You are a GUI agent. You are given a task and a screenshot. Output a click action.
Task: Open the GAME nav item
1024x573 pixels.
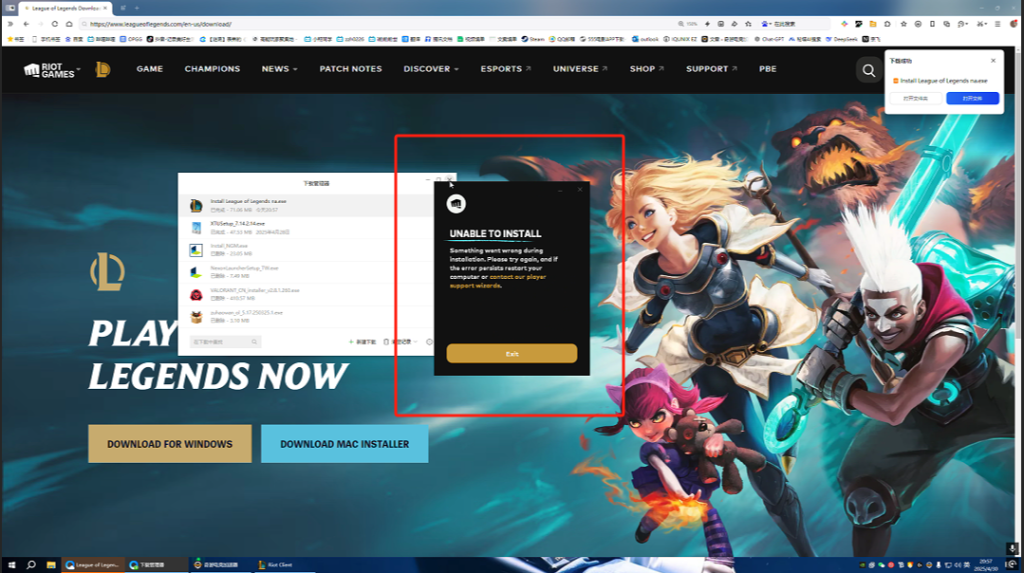point(150,69)
